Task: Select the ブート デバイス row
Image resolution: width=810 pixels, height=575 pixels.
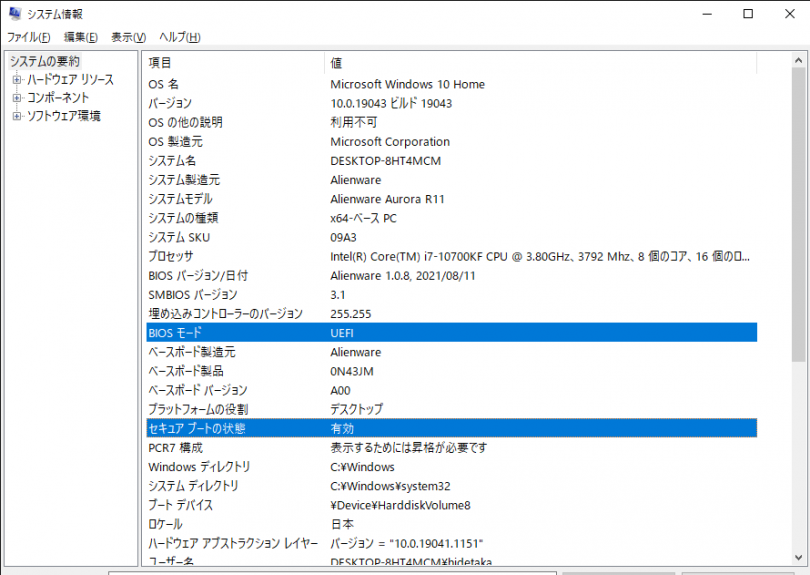Action: coord(451,505)
